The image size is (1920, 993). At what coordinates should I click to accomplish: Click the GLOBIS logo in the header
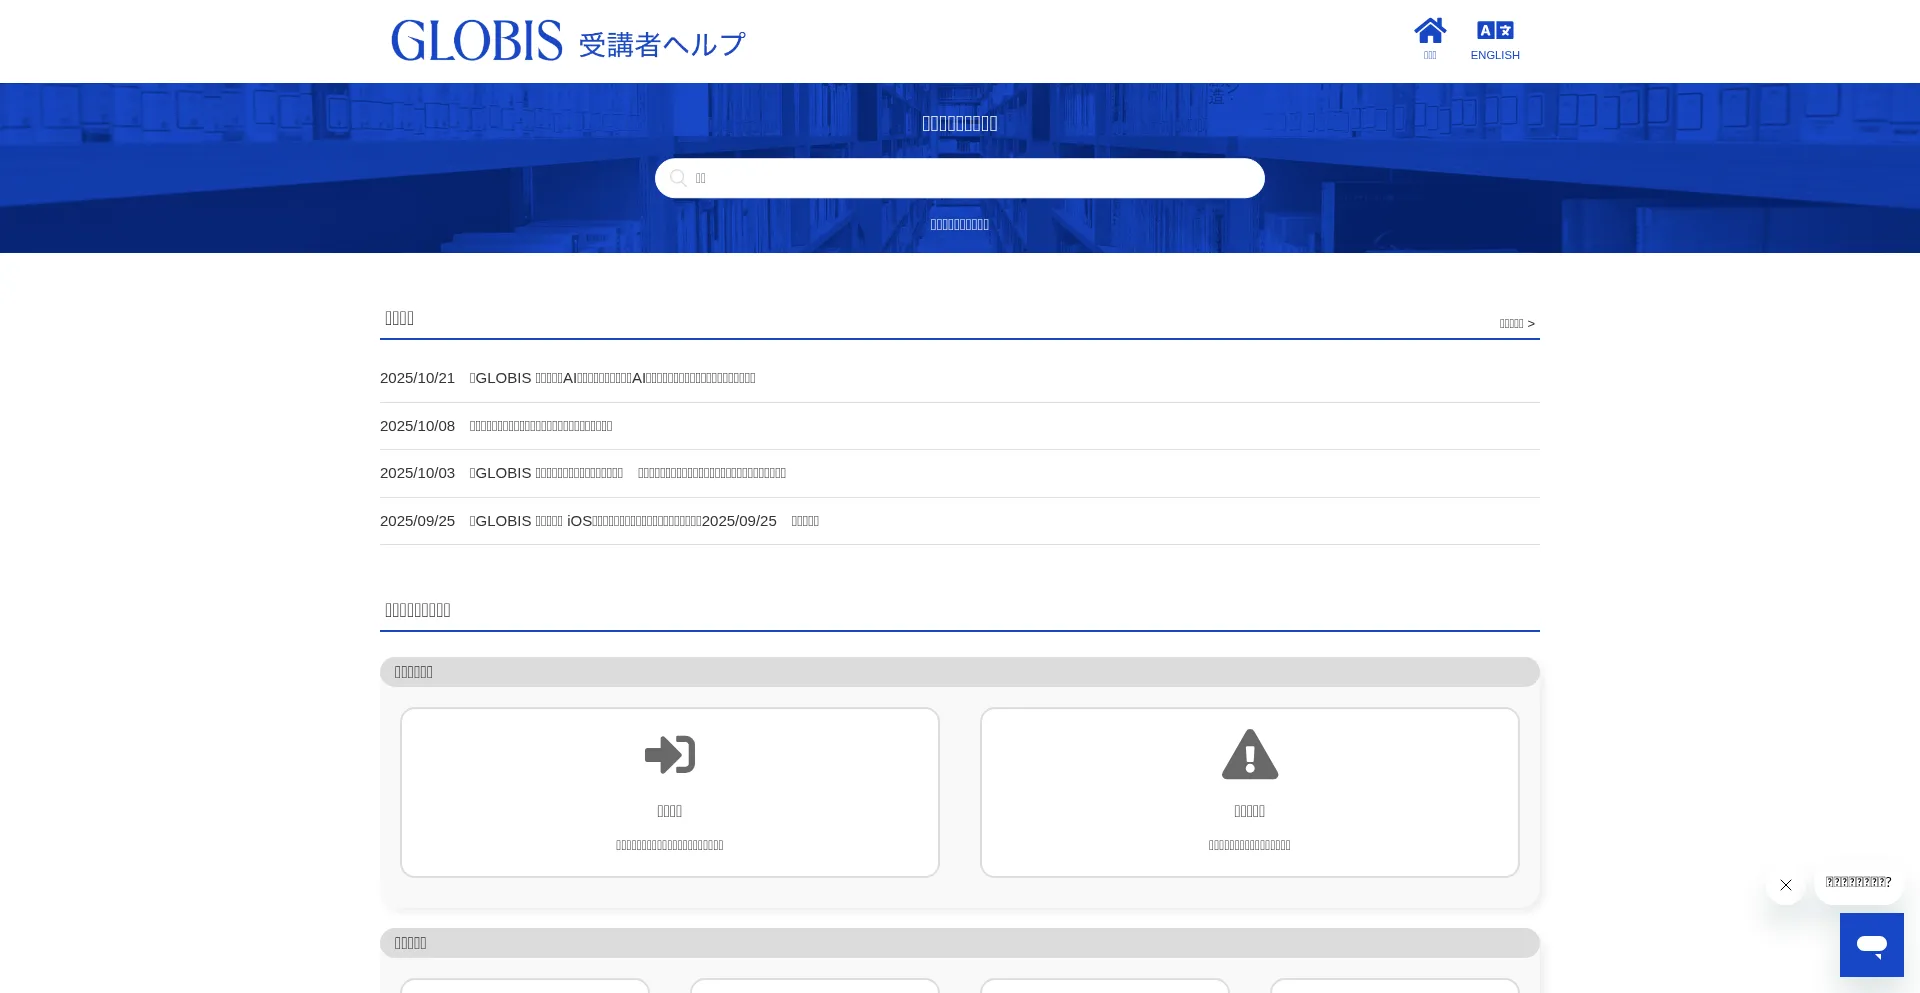pos(476,41)
